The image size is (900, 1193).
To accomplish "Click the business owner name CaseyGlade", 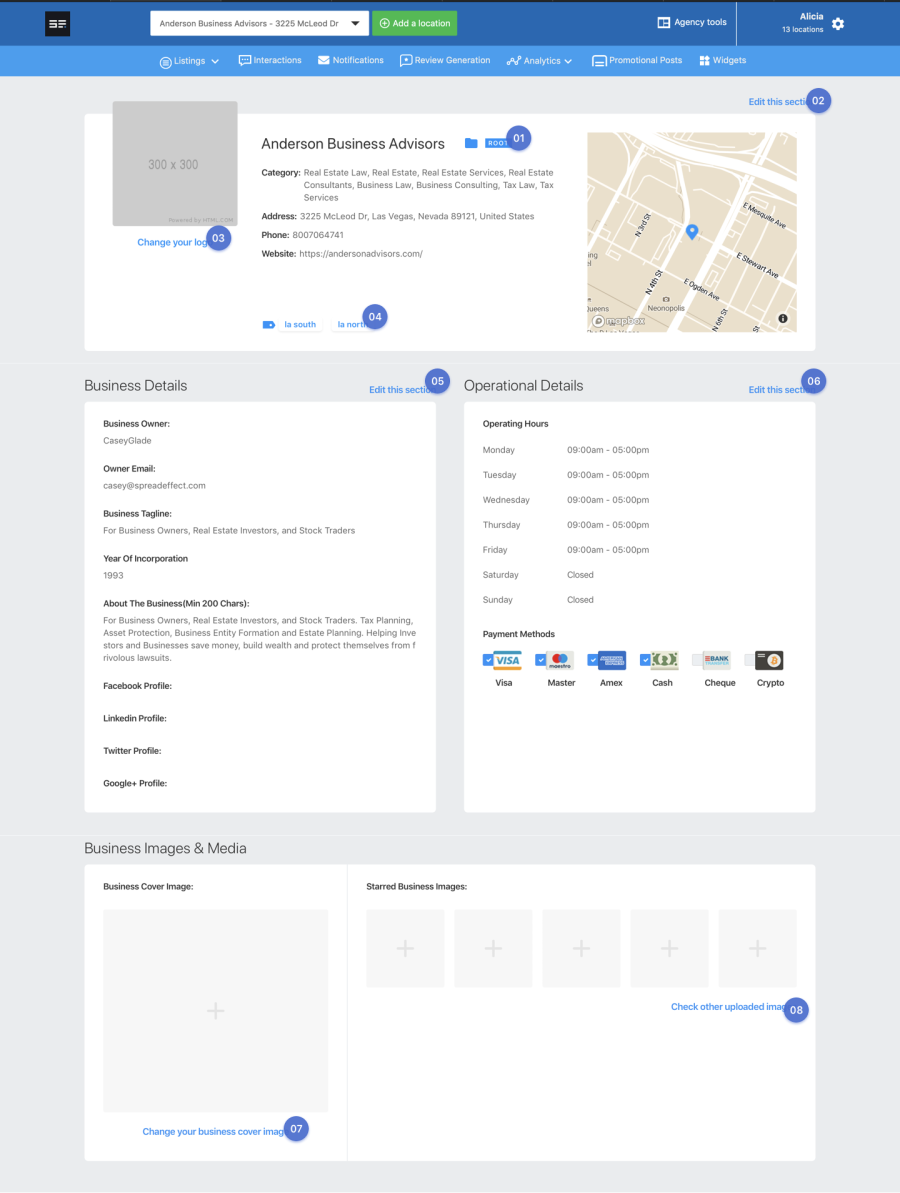I will [127, 441].
